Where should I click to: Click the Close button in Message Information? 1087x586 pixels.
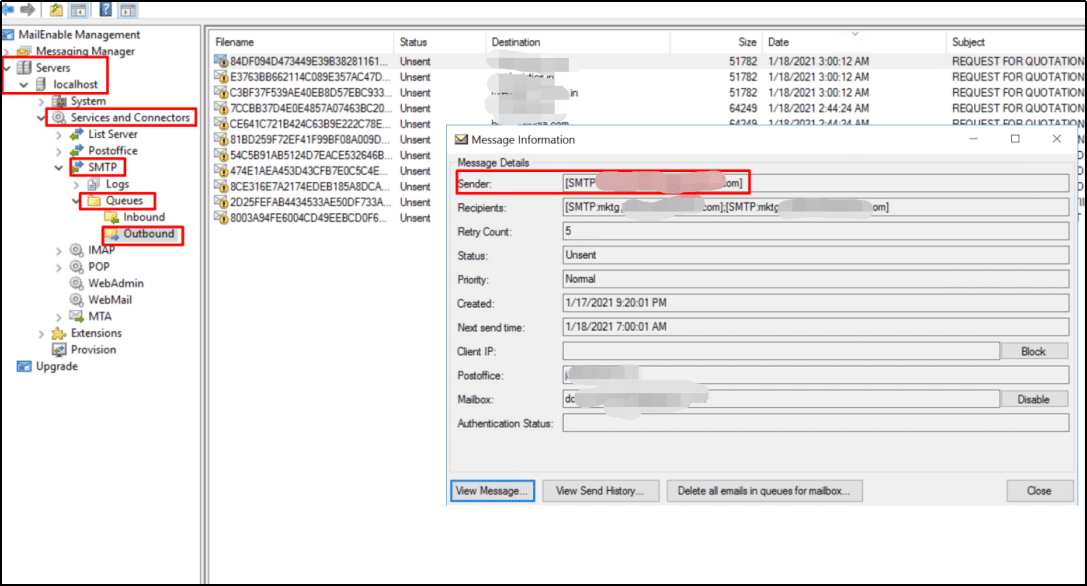[x=1039, y=491]
